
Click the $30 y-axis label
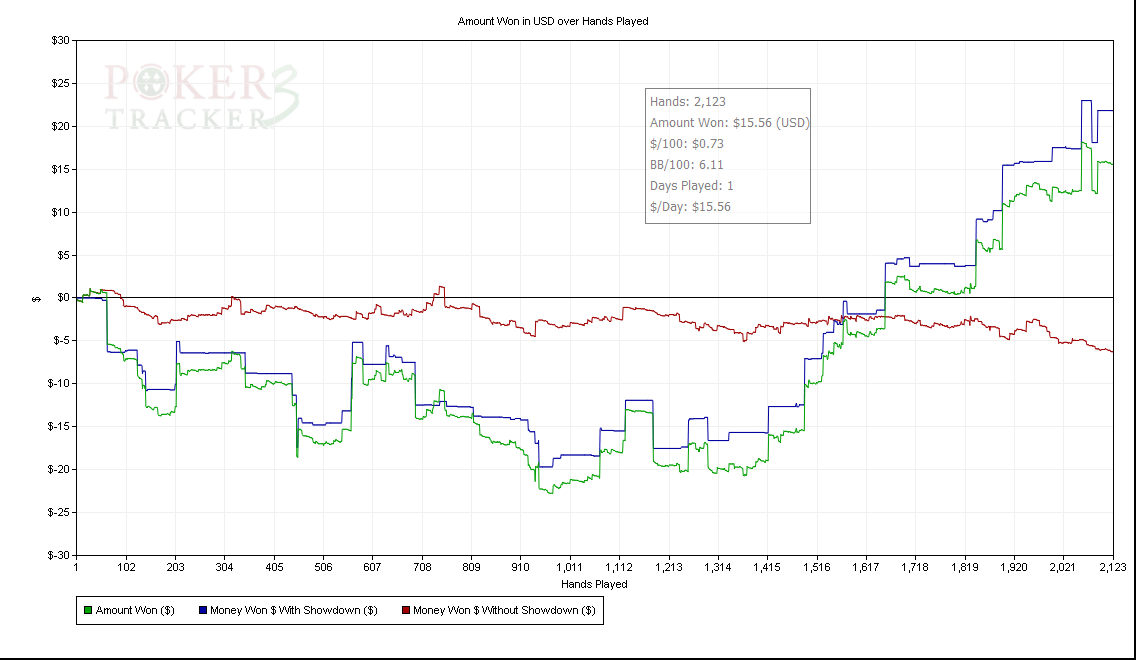coord(60,41)
